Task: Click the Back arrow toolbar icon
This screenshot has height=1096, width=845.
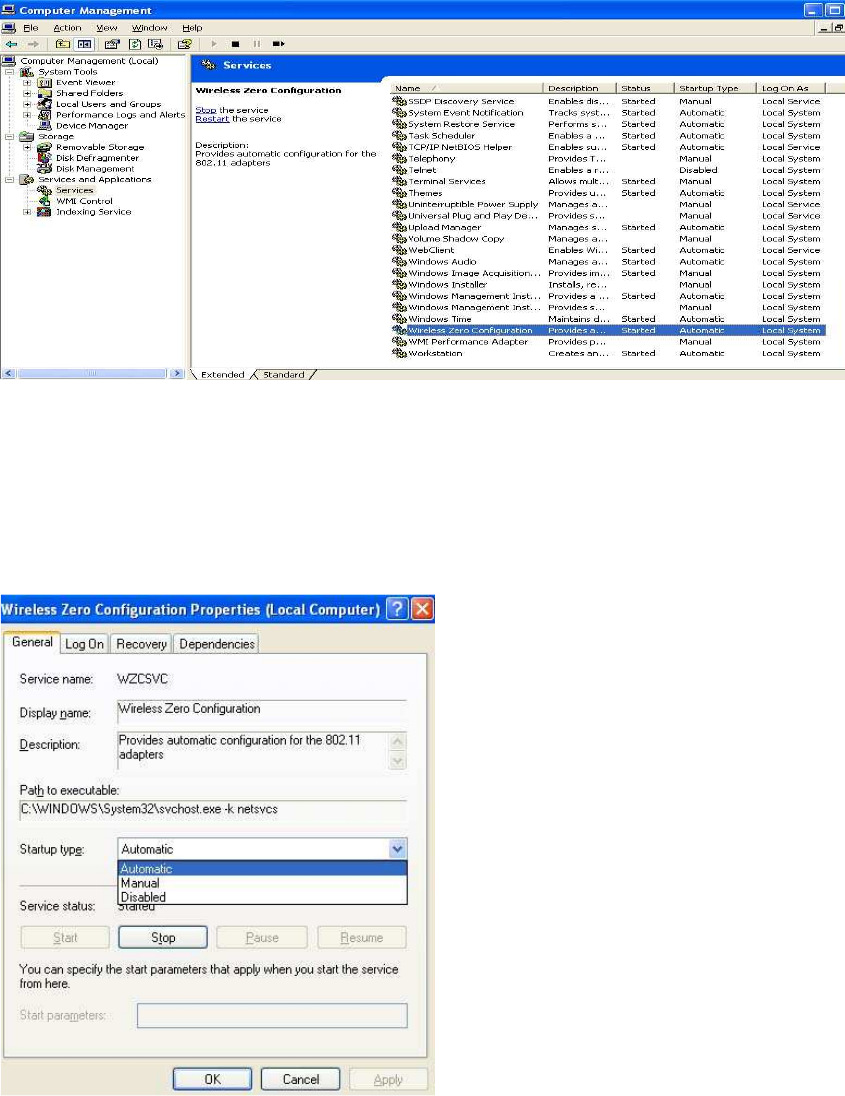Action: [x=11, y=44]
